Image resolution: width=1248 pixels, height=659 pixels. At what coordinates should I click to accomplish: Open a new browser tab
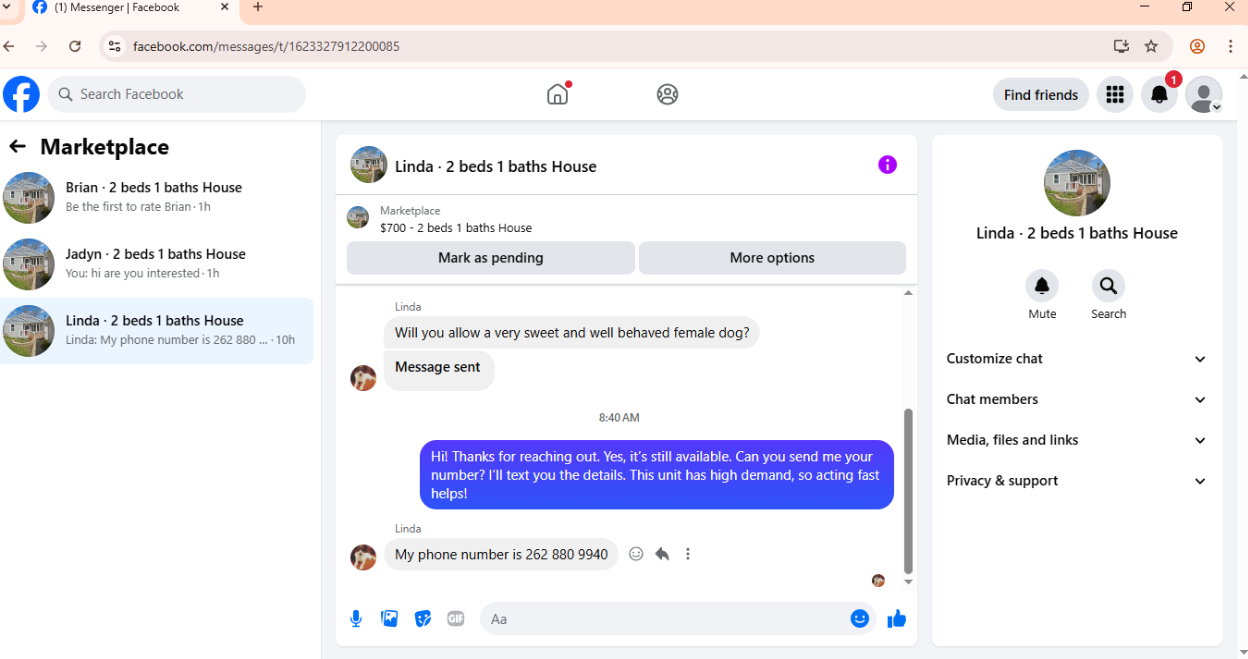pos(258,7)
